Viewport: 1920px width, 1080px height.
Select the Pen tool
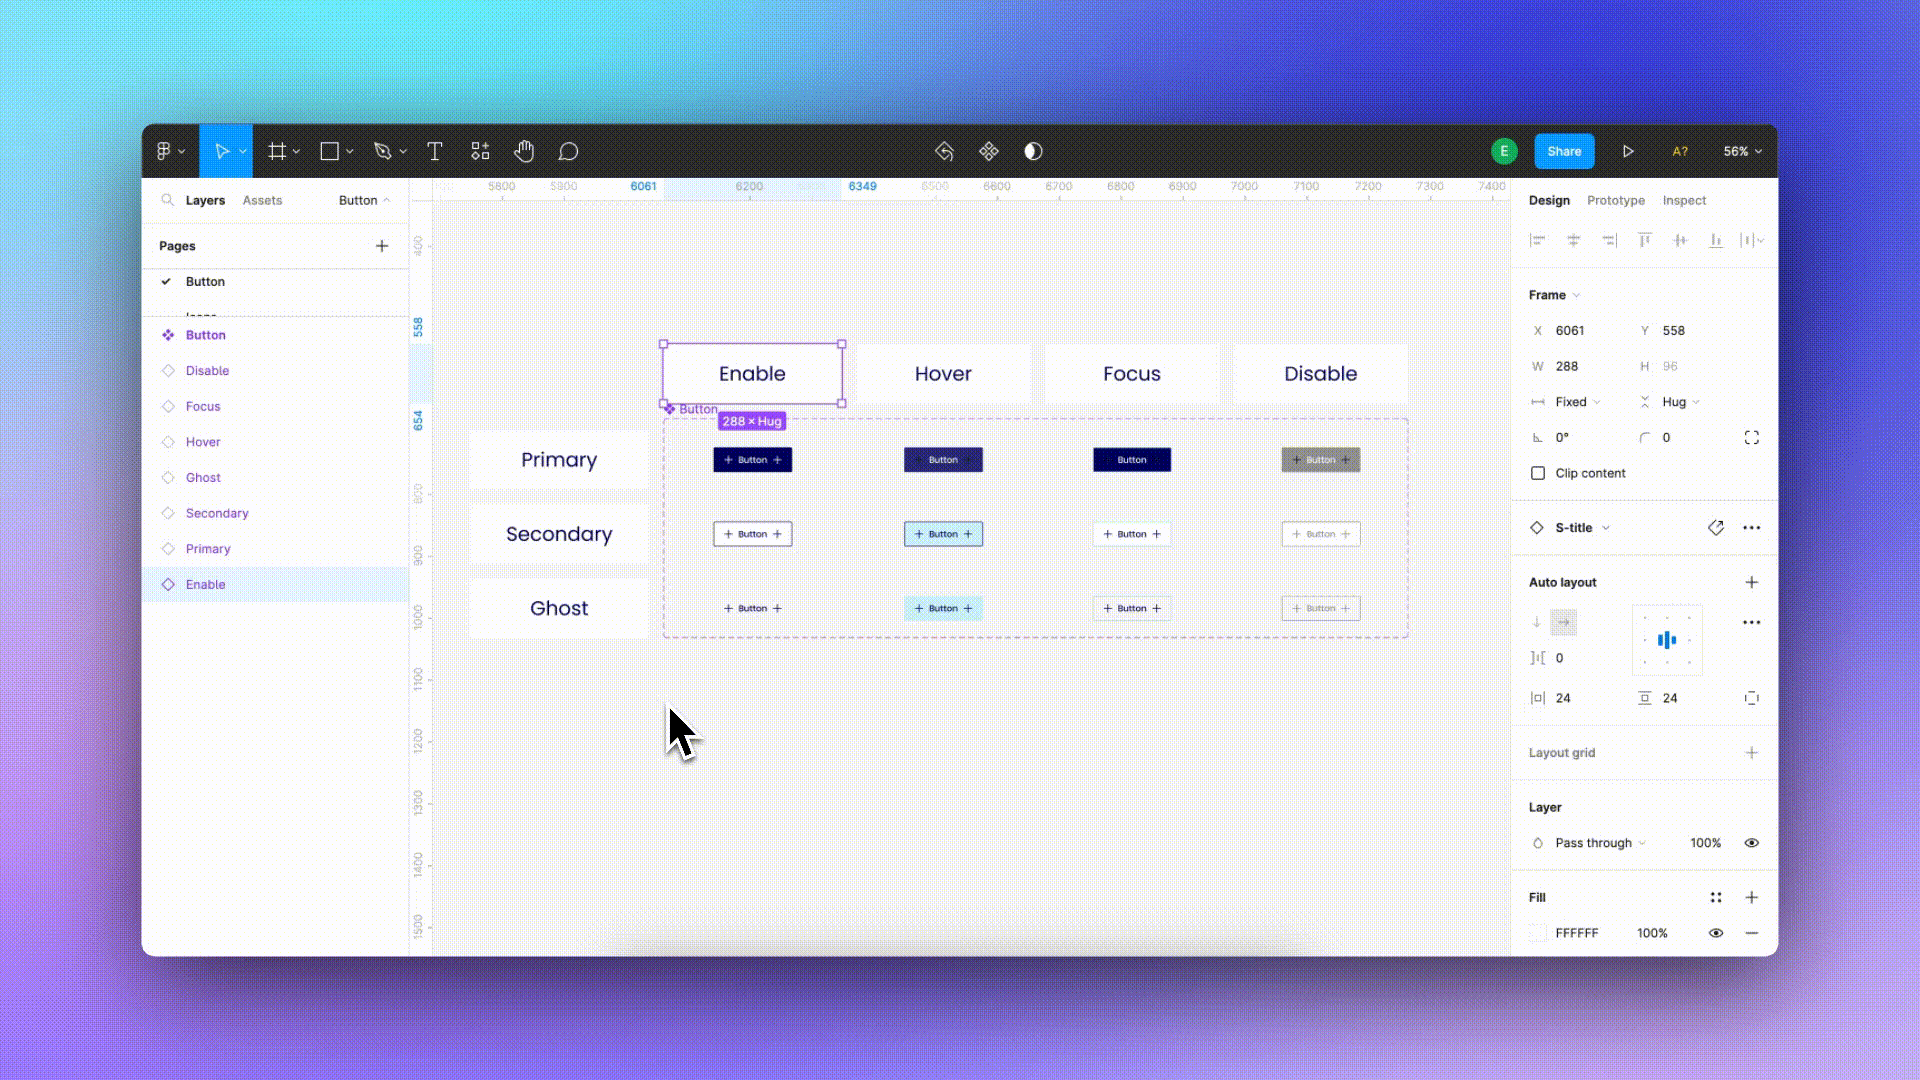point(382,151)
